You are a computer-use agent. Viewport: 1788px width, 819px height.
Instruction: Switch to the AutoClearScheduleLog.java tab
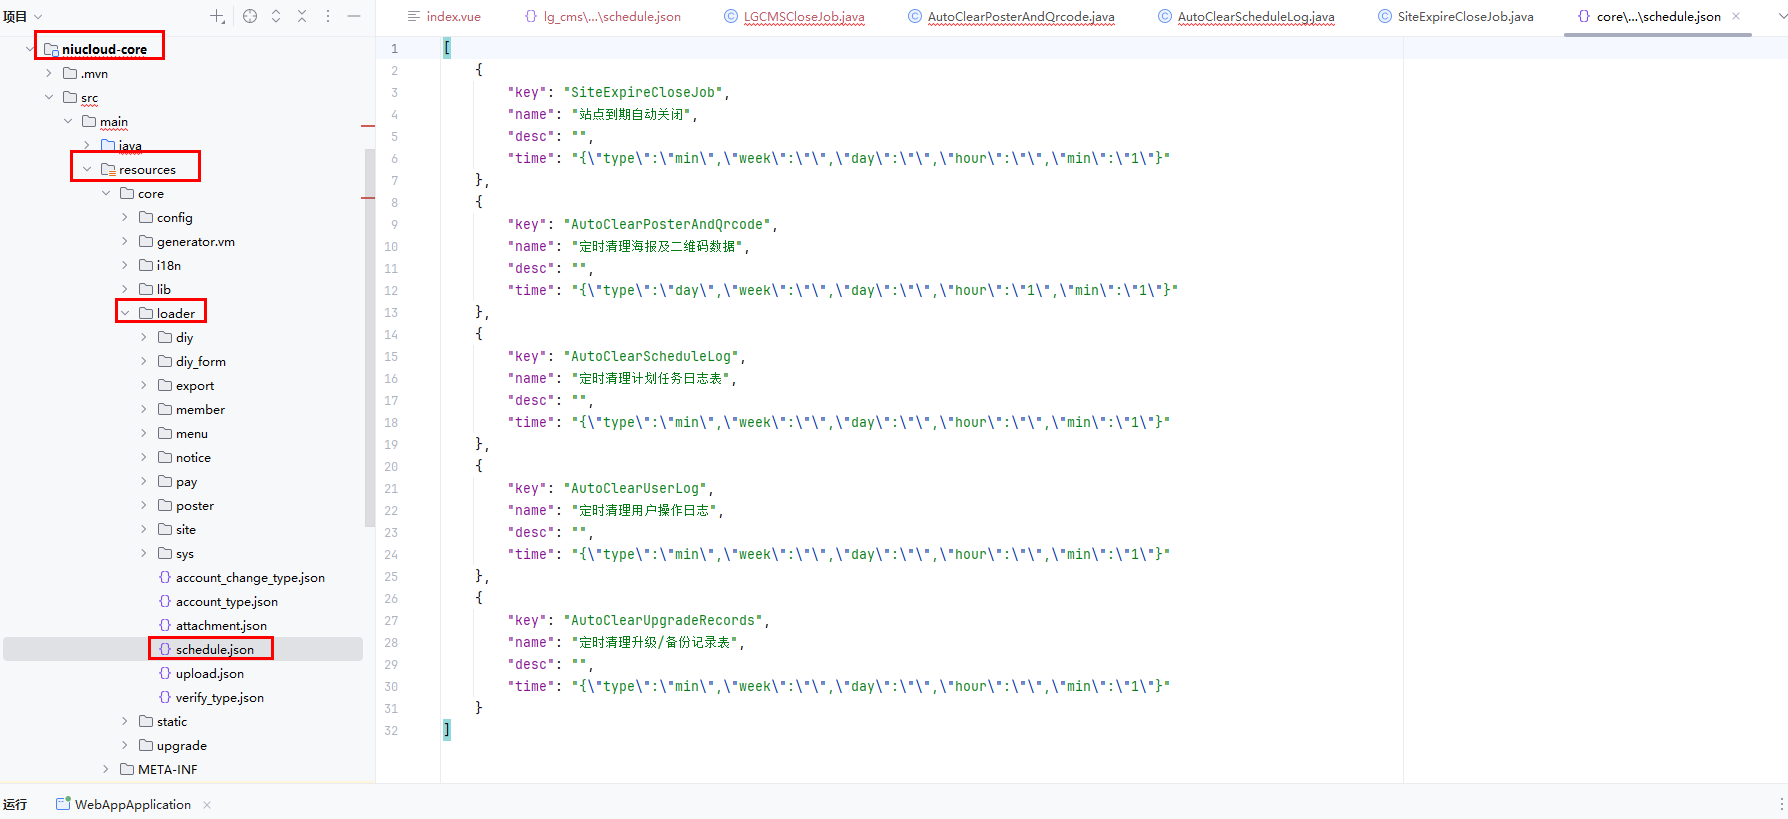[1255, 17]
